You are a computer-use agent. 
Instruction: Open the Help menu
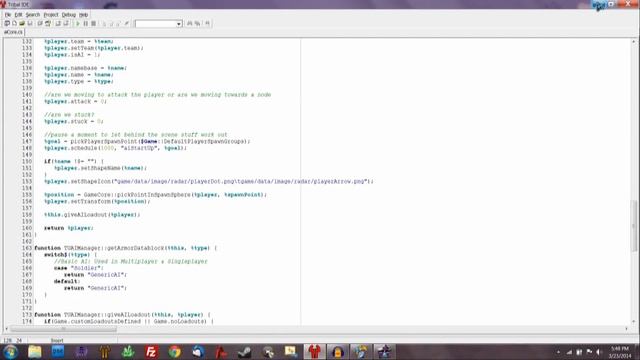tap(83, 15)
